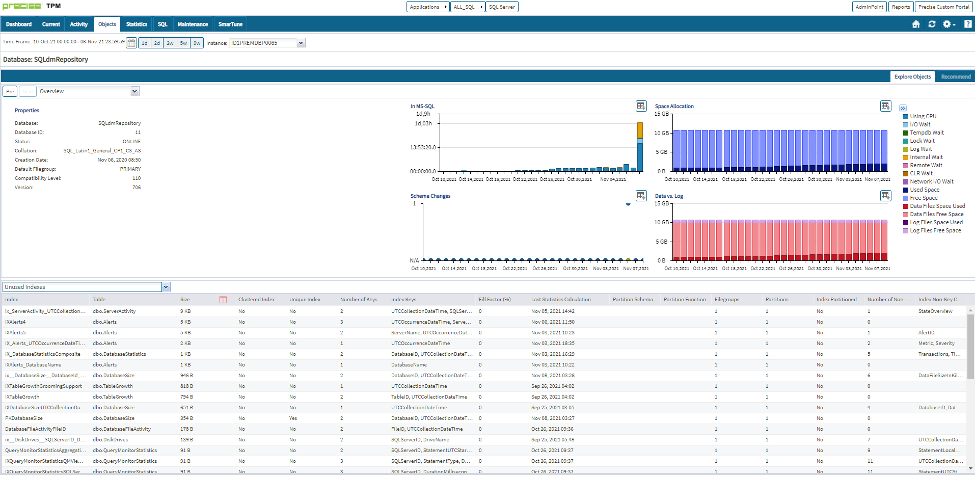This screenshot has height=477, width=977.
Task: Open the Settings gear menu
Action: pos(948,24)
